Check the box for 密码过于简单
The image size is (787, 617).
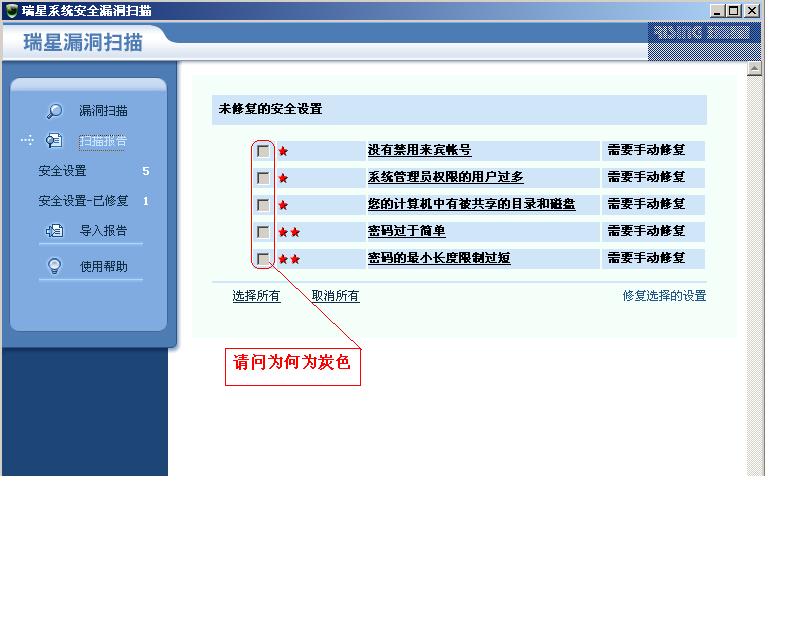(263, 232)
